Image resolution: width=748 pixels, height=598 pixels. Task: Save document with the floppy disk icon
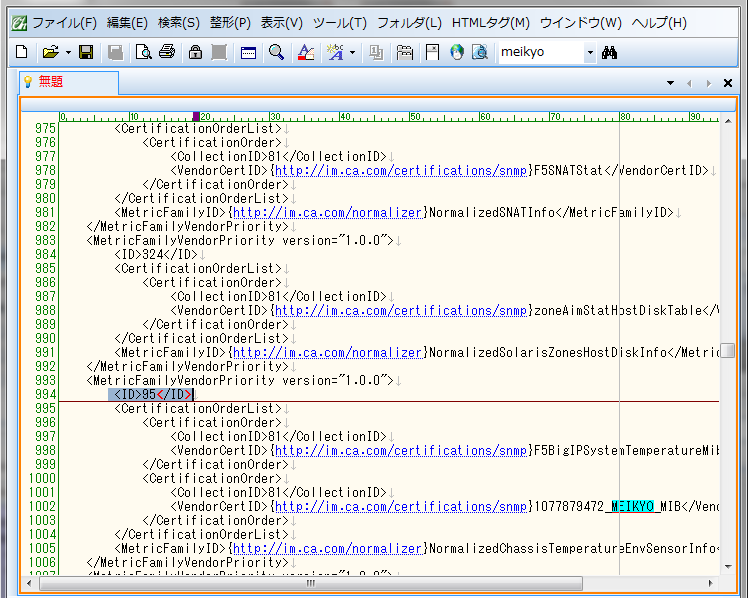pyautogui.click(x=86, y=52)
